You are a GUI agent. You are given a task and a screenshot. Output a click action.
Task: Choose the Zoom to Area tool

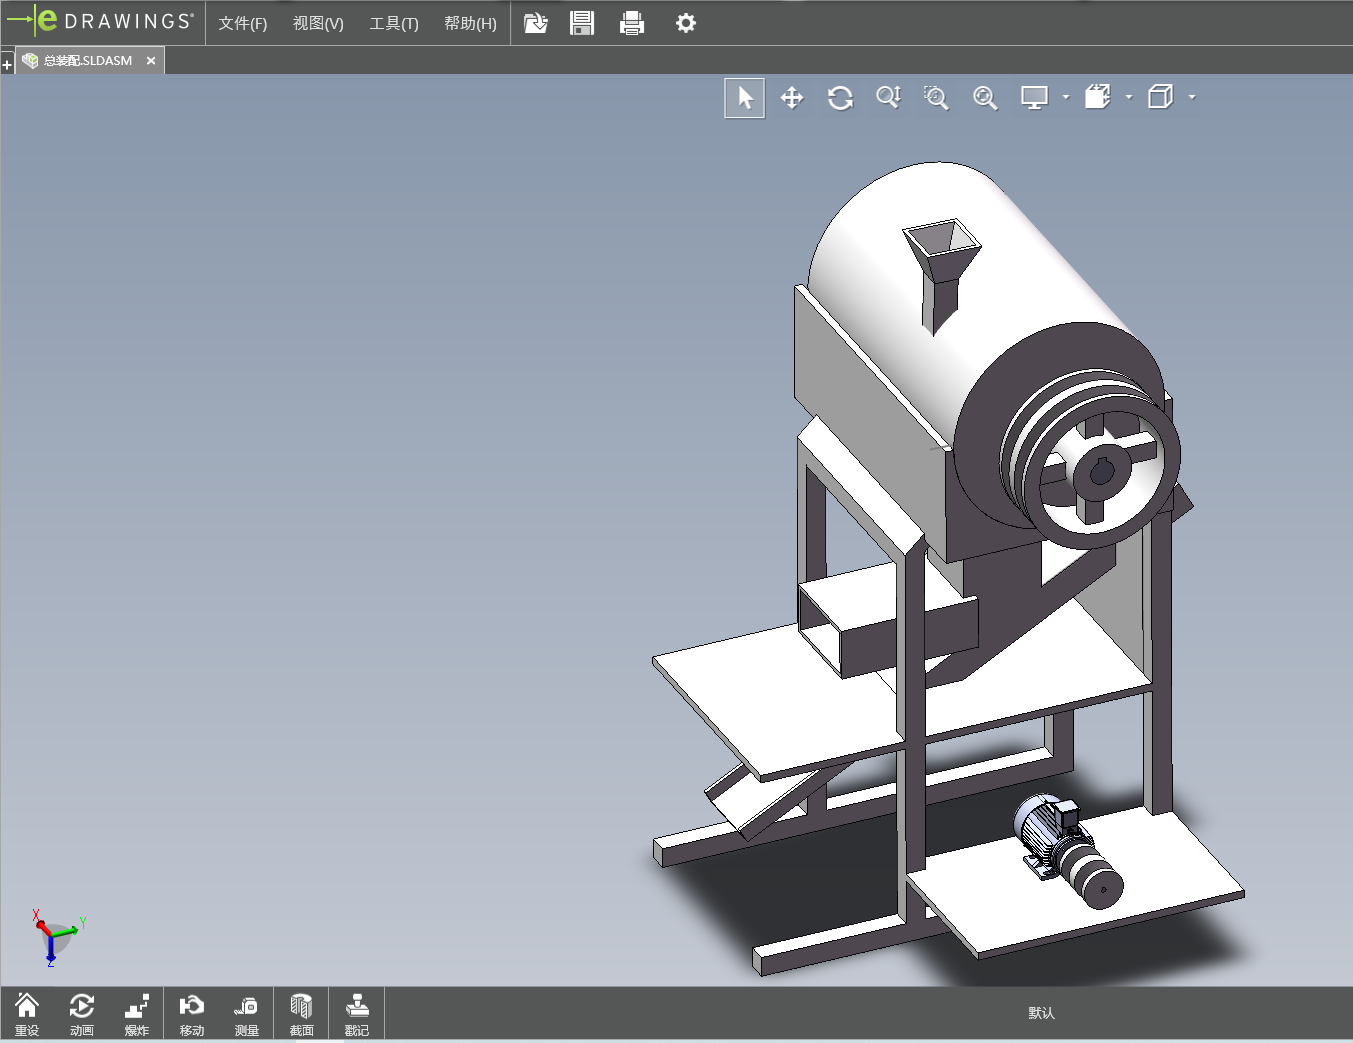(x=936, y=98)
